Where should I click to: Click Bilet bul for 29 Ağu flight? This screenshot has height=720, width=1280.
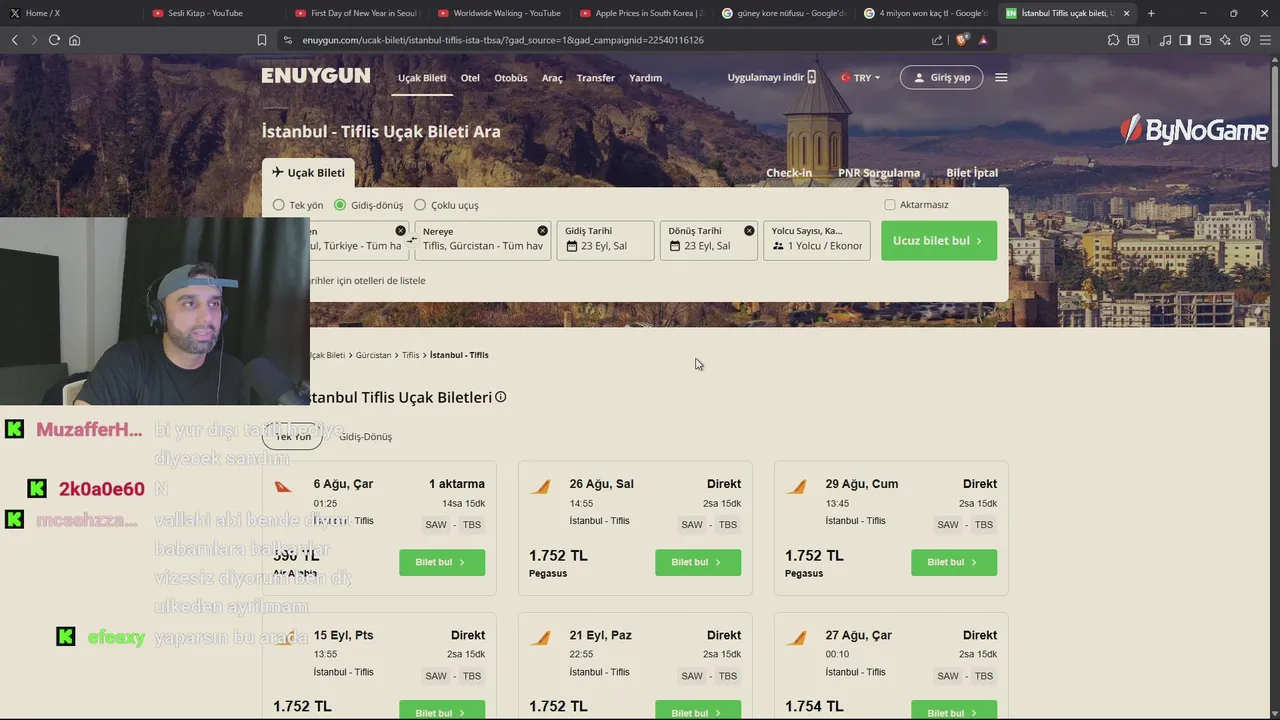tap(954, 562)
